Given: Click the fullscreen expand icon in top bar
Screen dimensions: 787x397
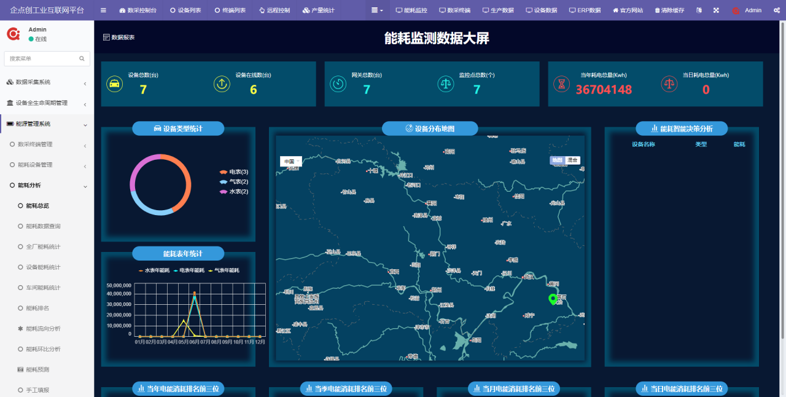Looking at the screenshot, I should (716, 11).
